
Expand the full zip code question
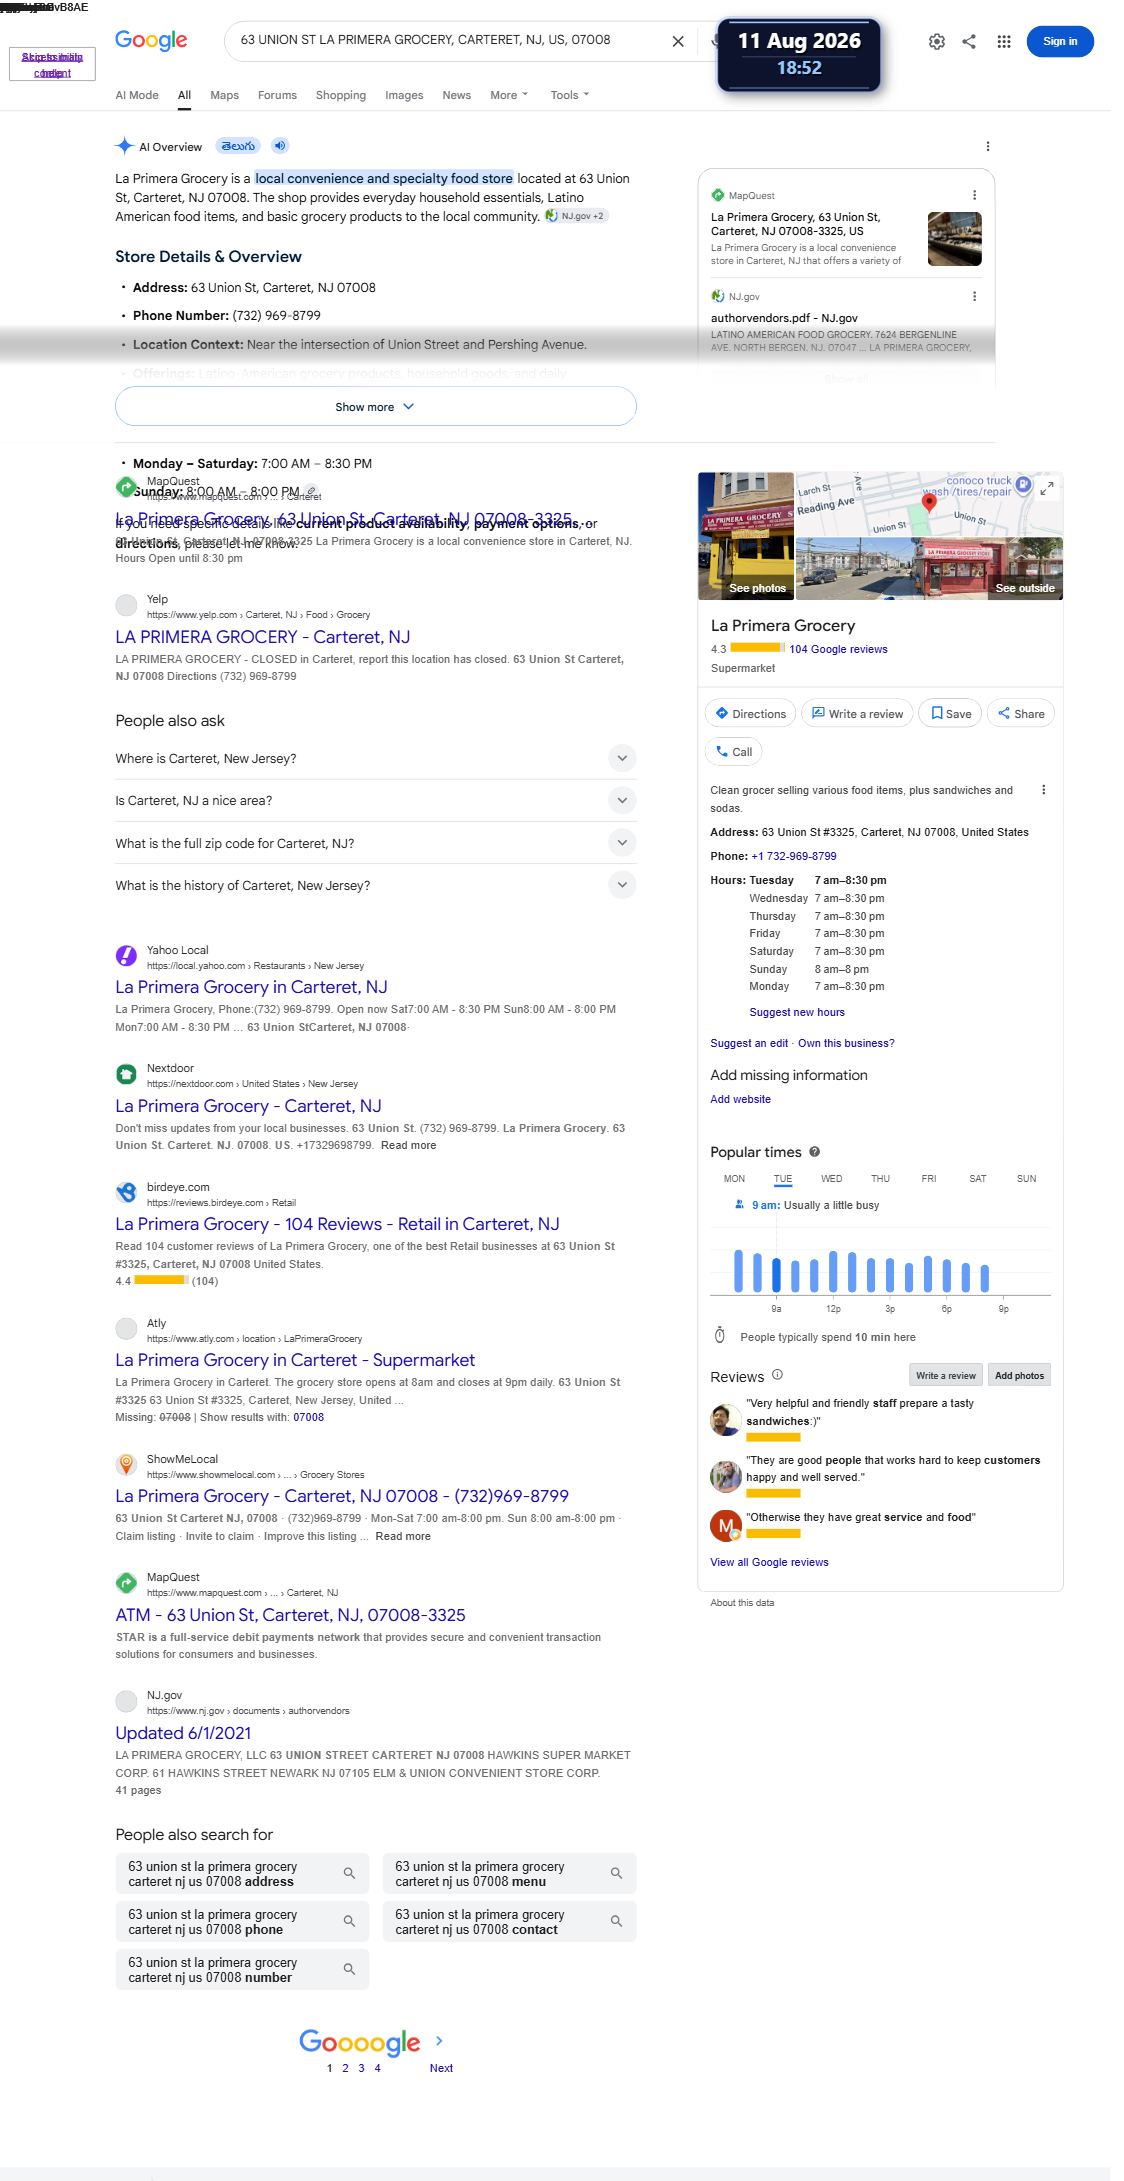[x=375, y=843]
